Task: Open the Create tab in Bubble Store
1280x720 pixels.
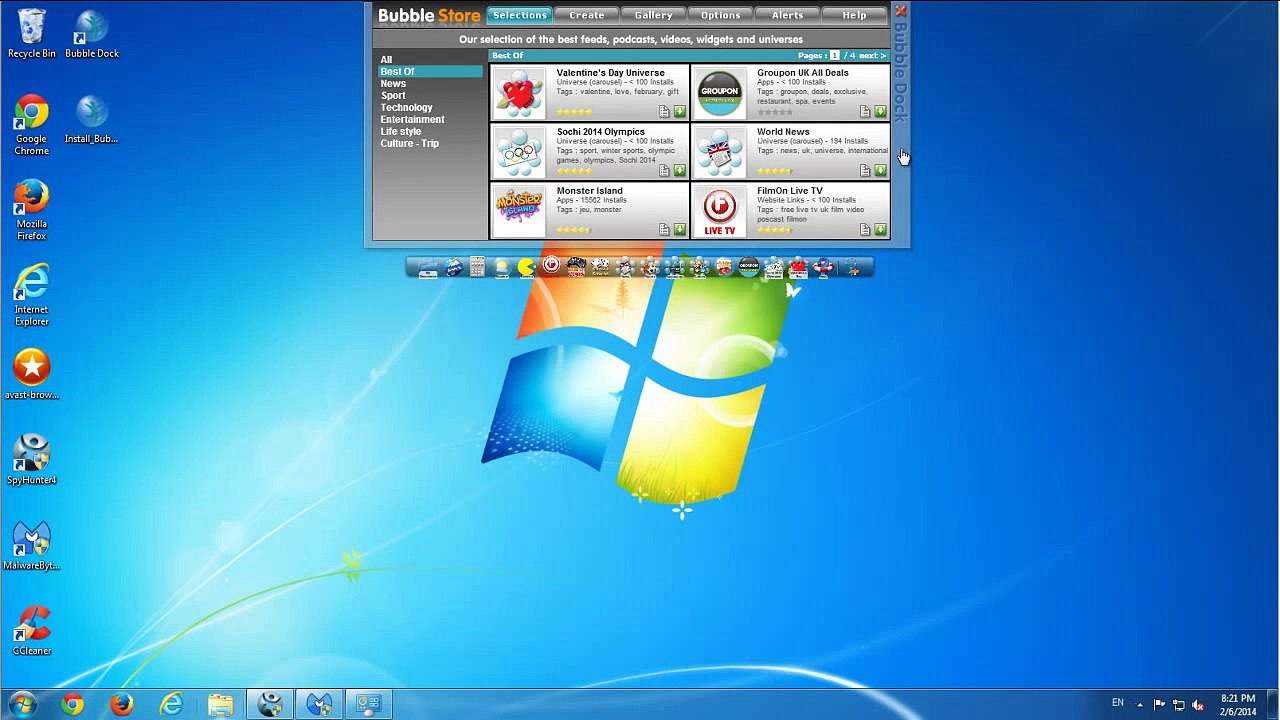Action: [x=586, y=15]
